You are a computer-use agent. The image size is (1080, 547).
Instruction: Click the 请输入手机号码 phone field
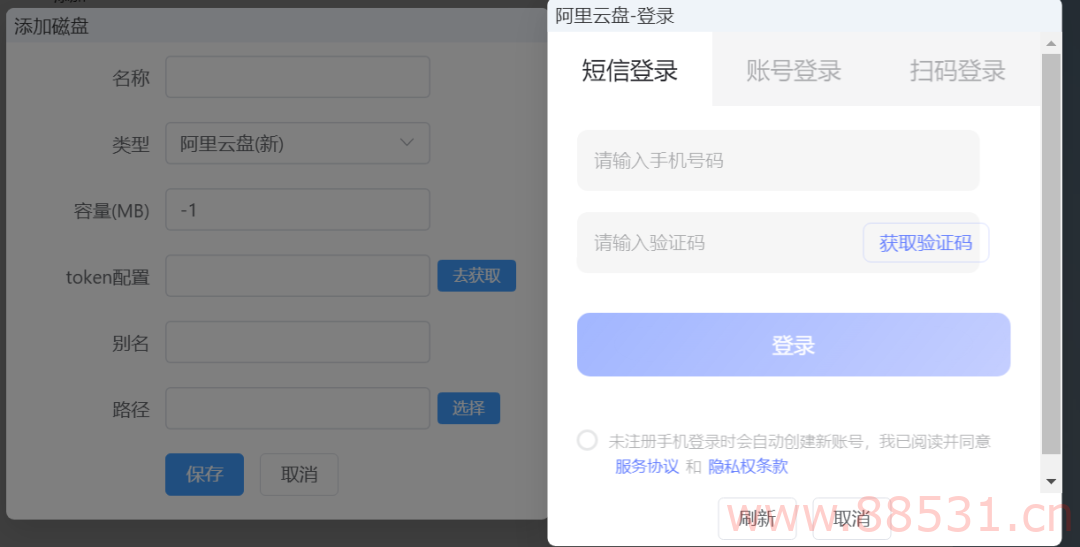coord(778,161)
